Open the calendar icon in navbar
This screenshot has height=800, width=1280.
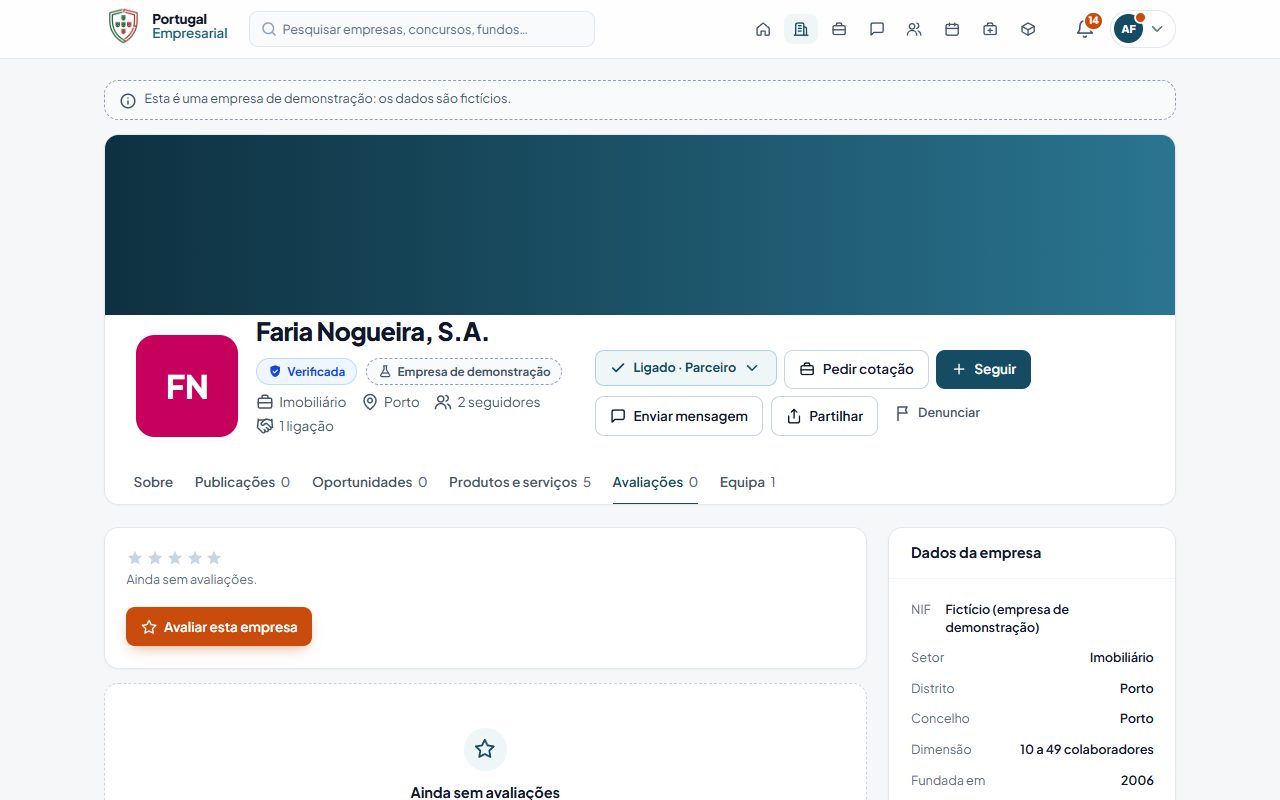tap(952, 29)
